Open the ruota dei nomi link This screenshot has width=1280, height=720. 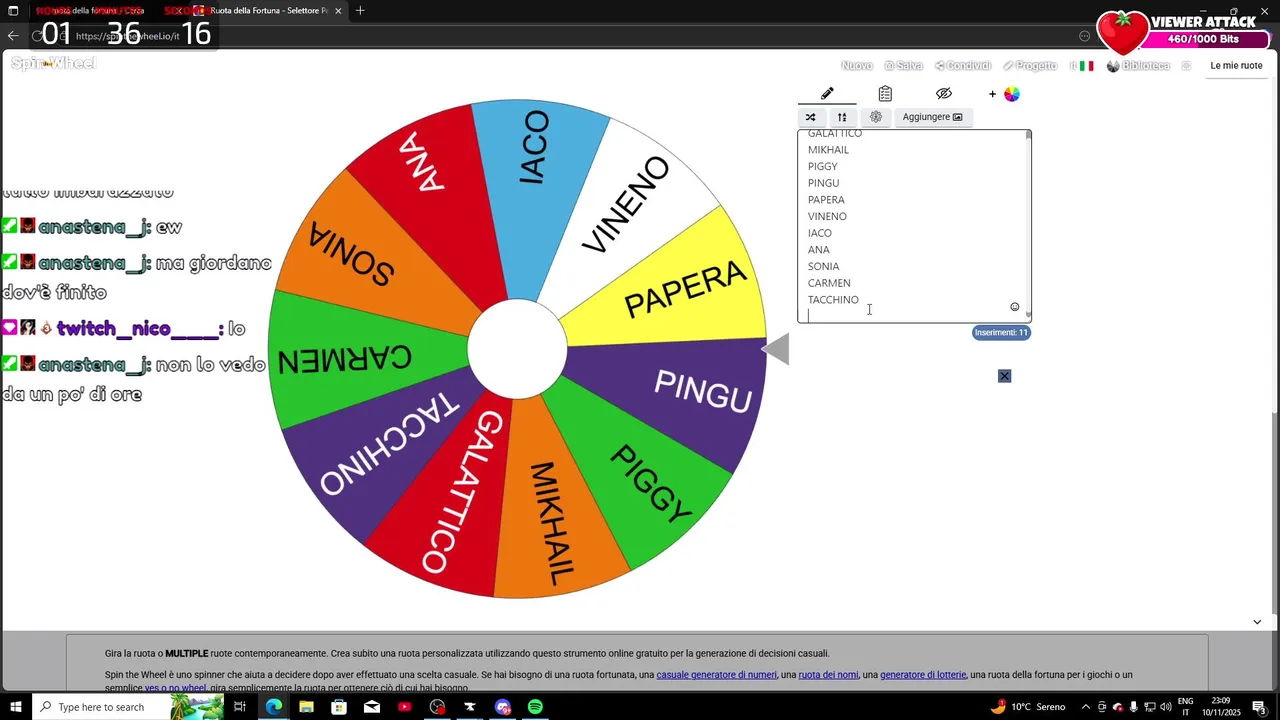point(828,675)
